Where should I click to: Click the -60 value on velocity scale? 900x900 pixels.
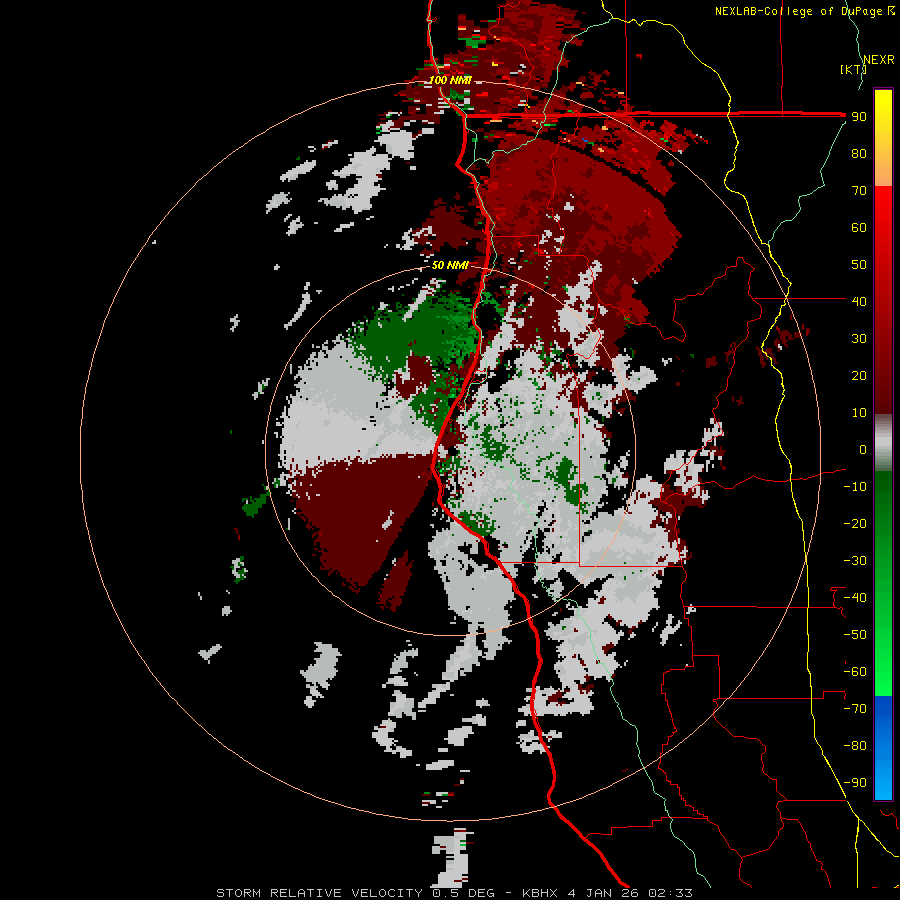click(855, 672)
